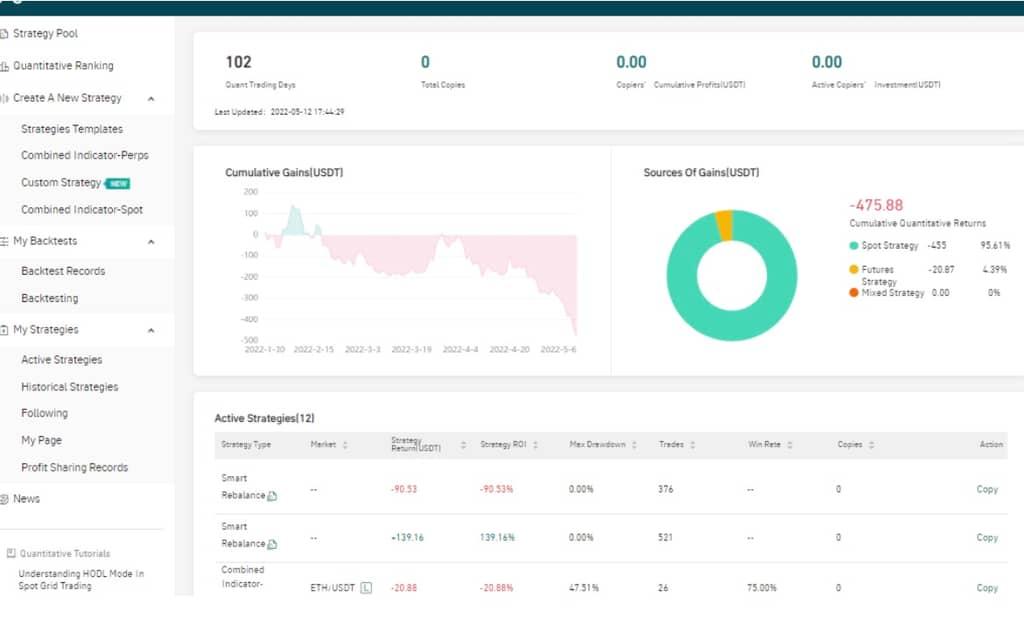
Task: Click the yellow Futures donut segment
Action: pyautogui.click(x=724, y=225)
